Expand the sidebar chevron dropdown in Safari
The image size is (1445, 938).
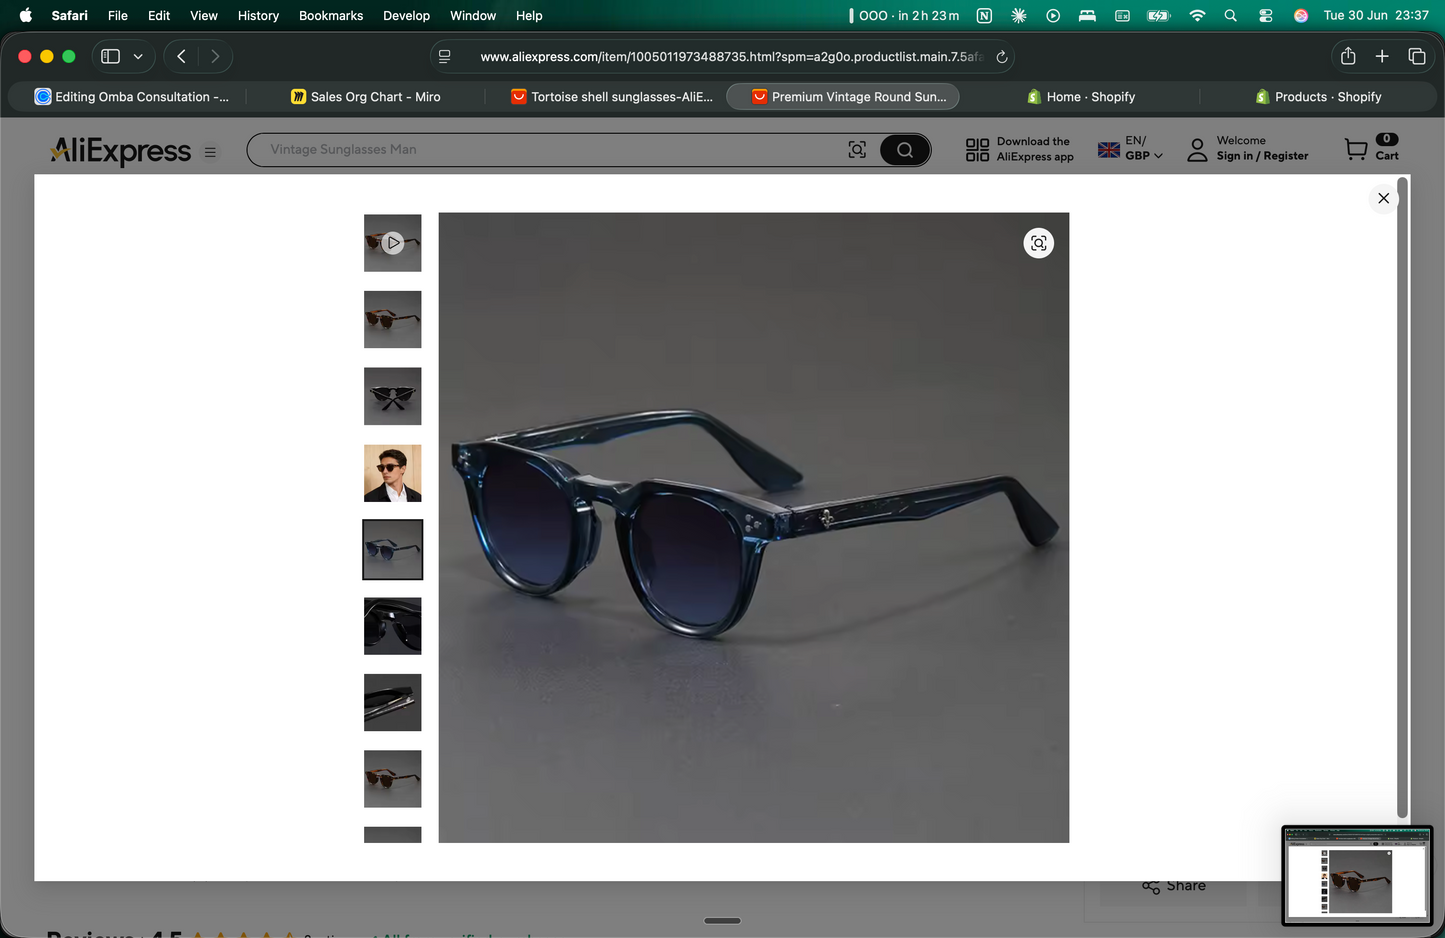138,56
